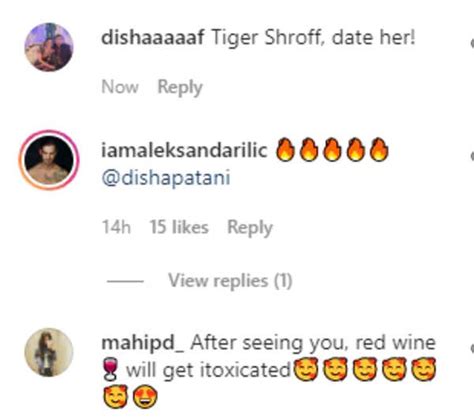Screen dimensions: 474x418
Task: Reply to iamaleksandarilic's comment
Action: tap(250, 228)
